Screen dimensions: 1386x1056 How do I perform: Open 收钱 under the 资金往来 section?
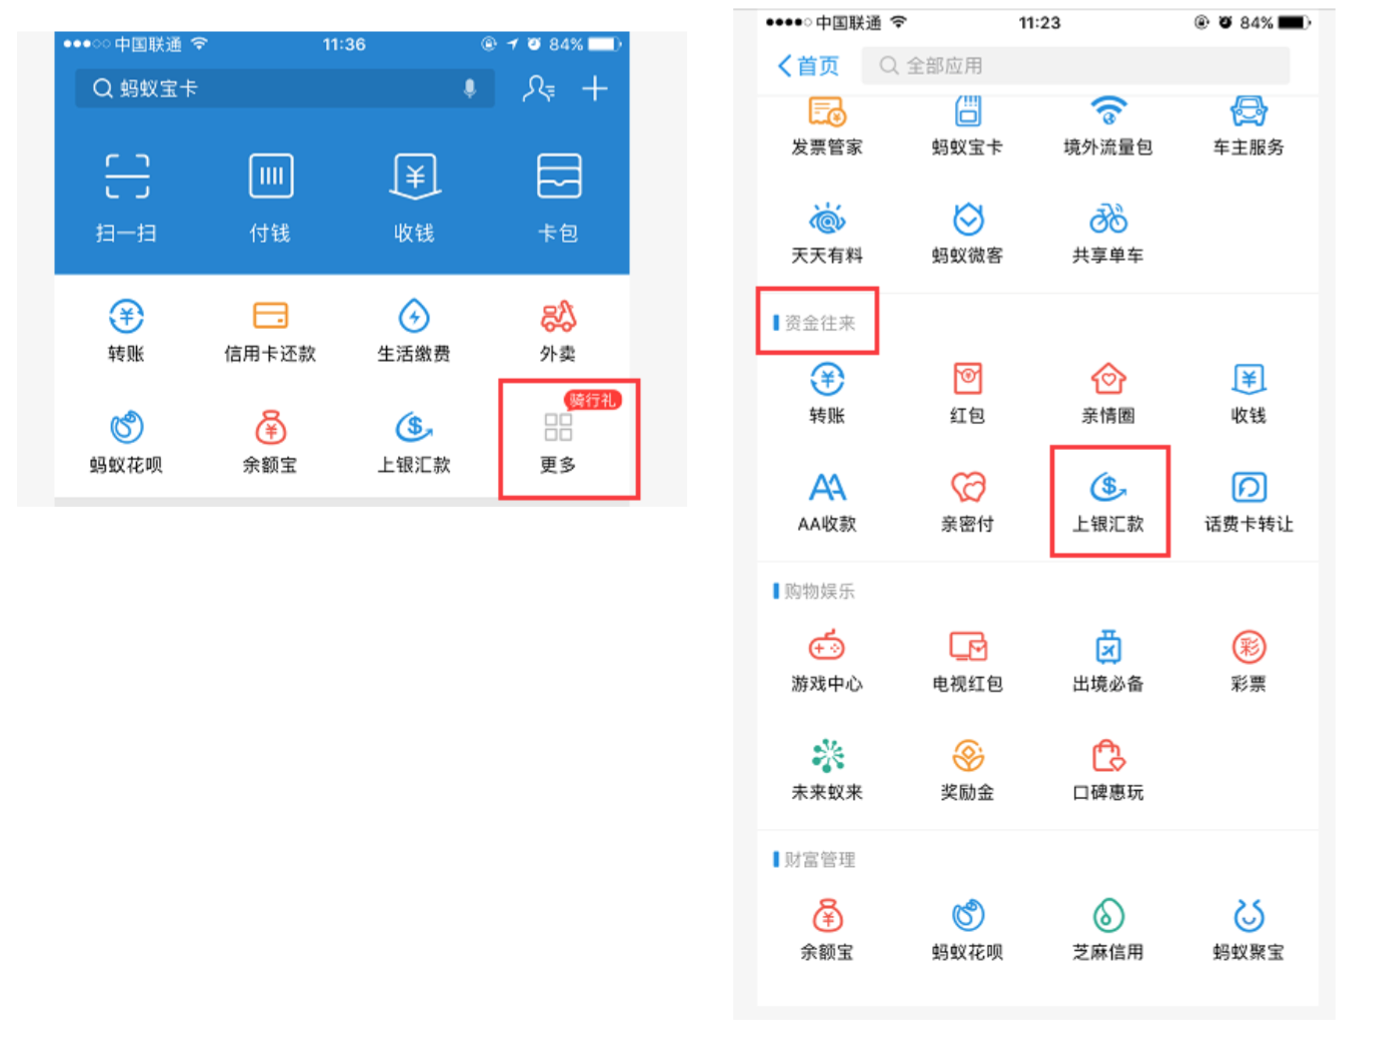(x=1249, y=394)
